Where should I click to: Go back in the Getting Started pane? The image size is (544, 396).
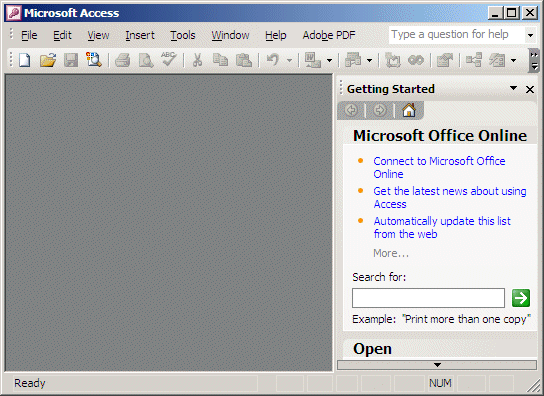tap(351, 110)
